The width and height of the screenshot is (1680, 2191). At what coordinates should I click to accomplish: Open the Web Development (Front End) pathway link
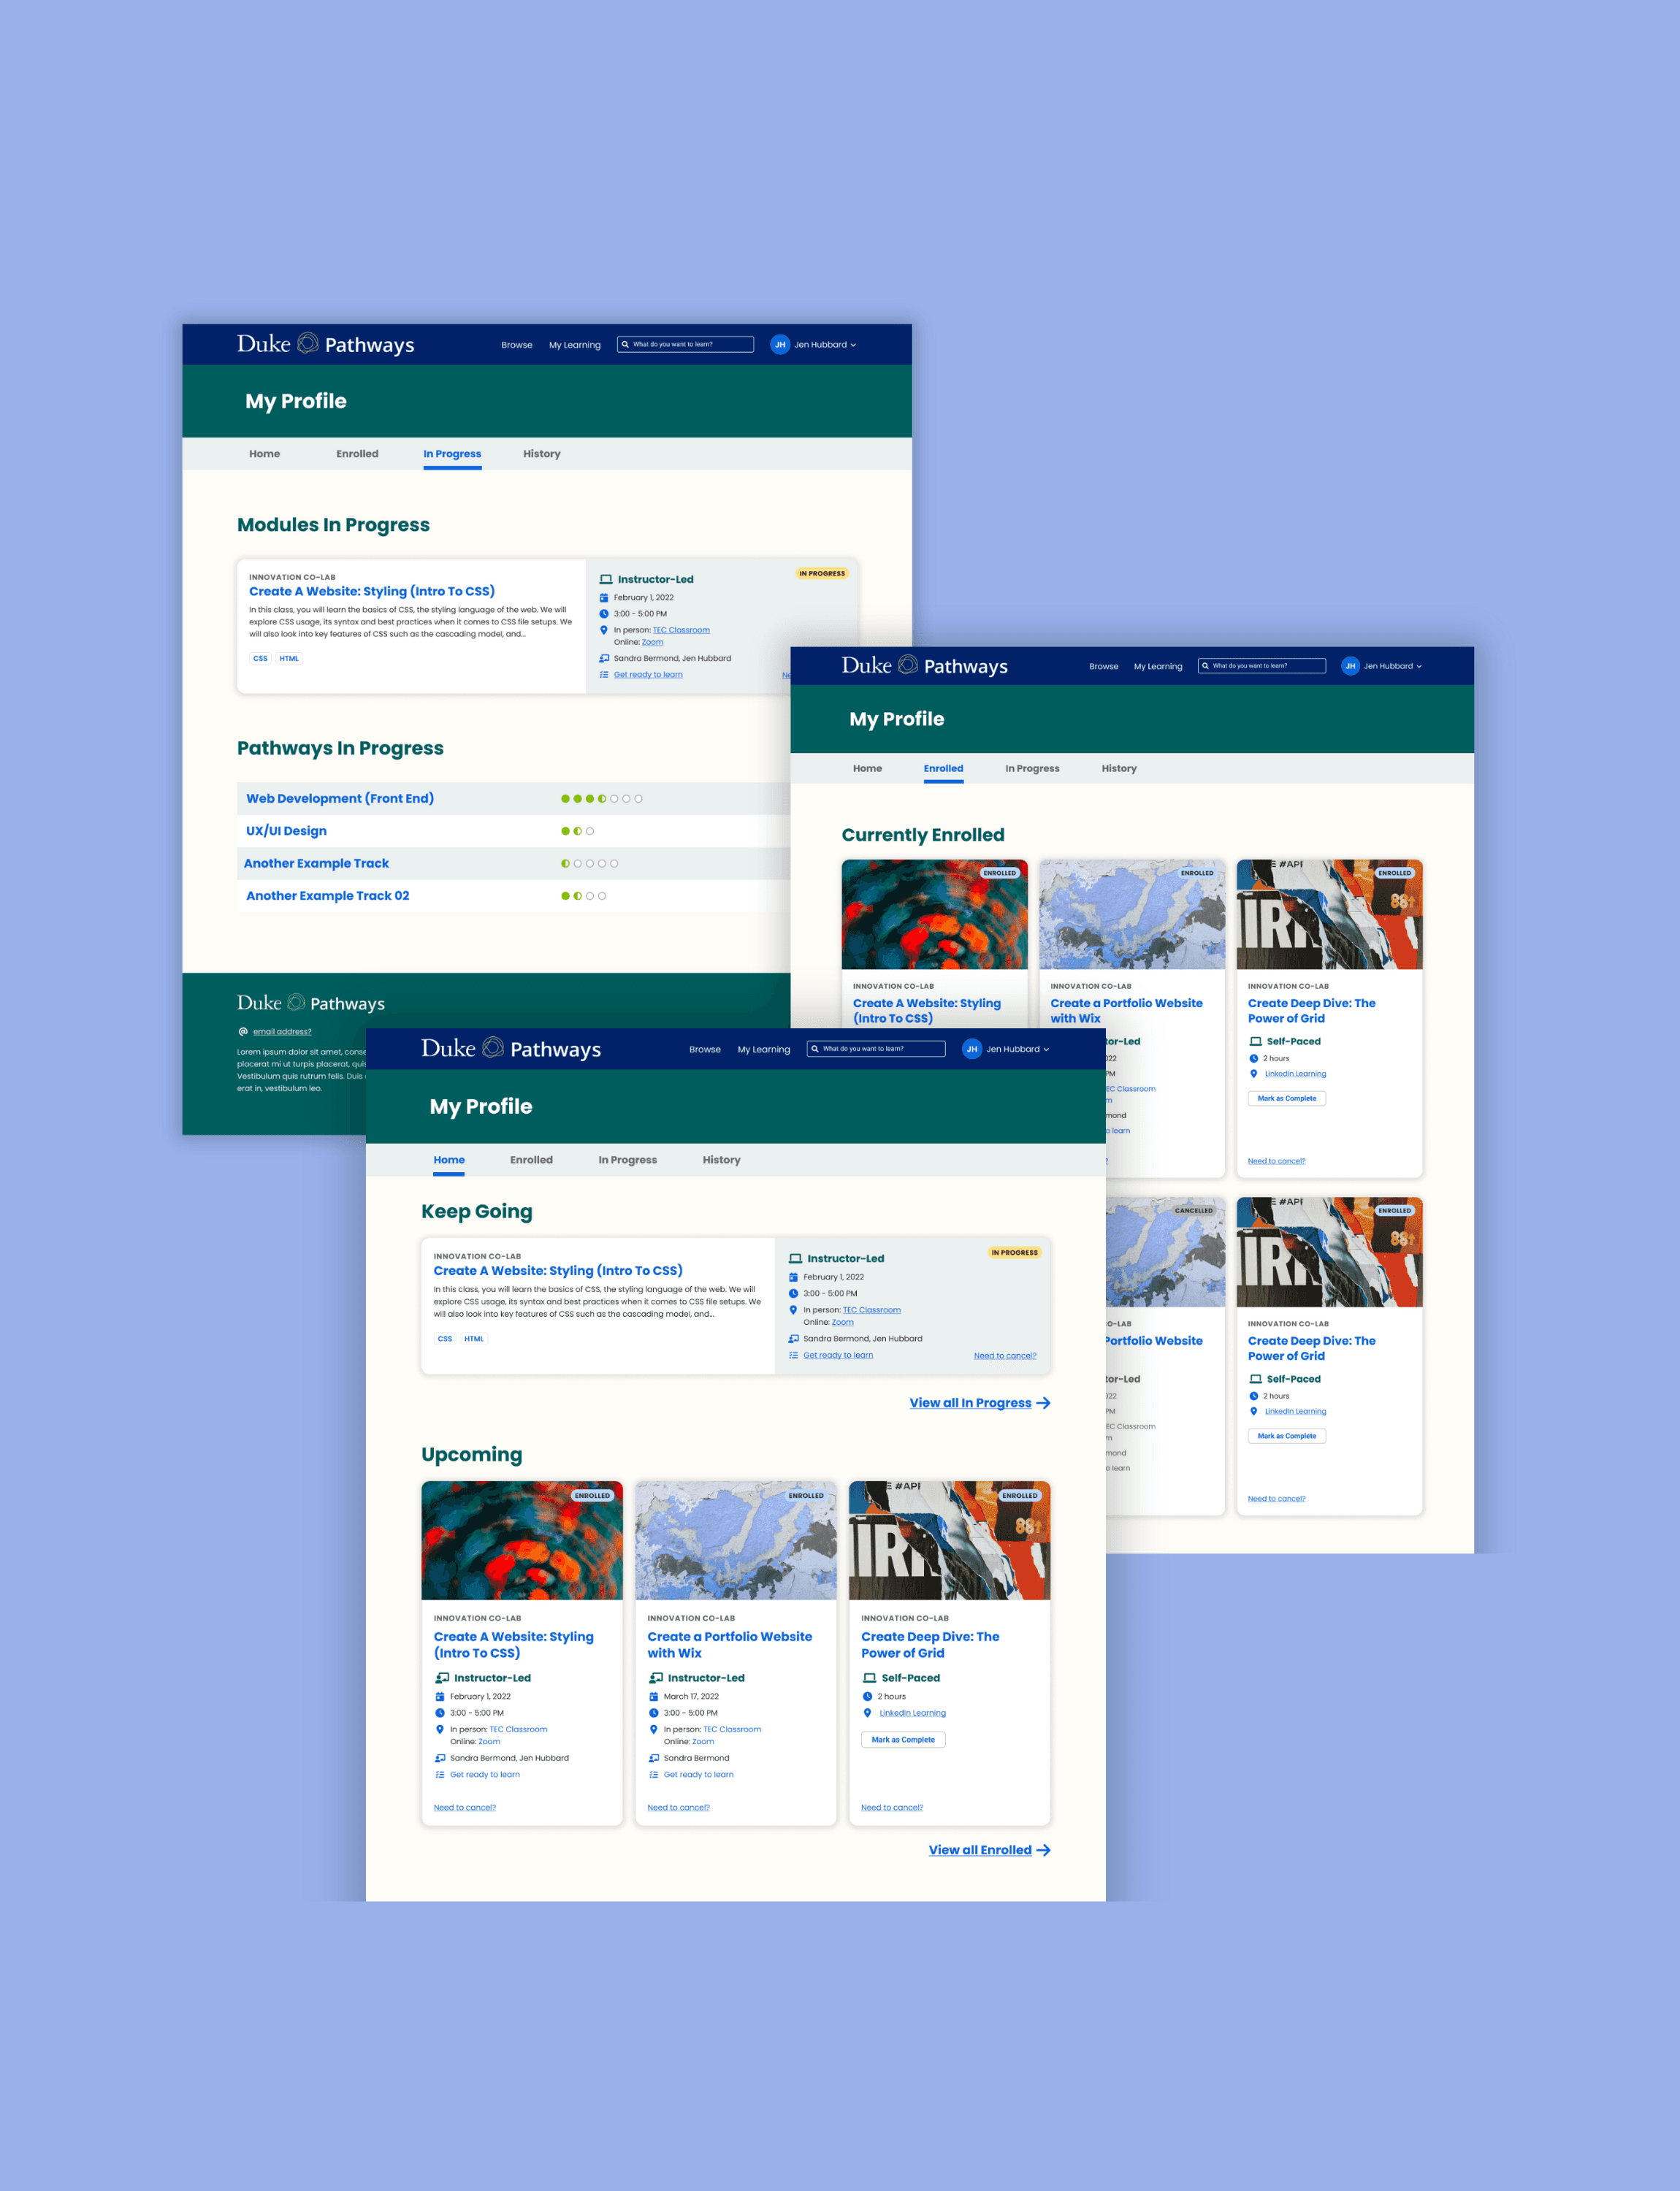[339, 798]
